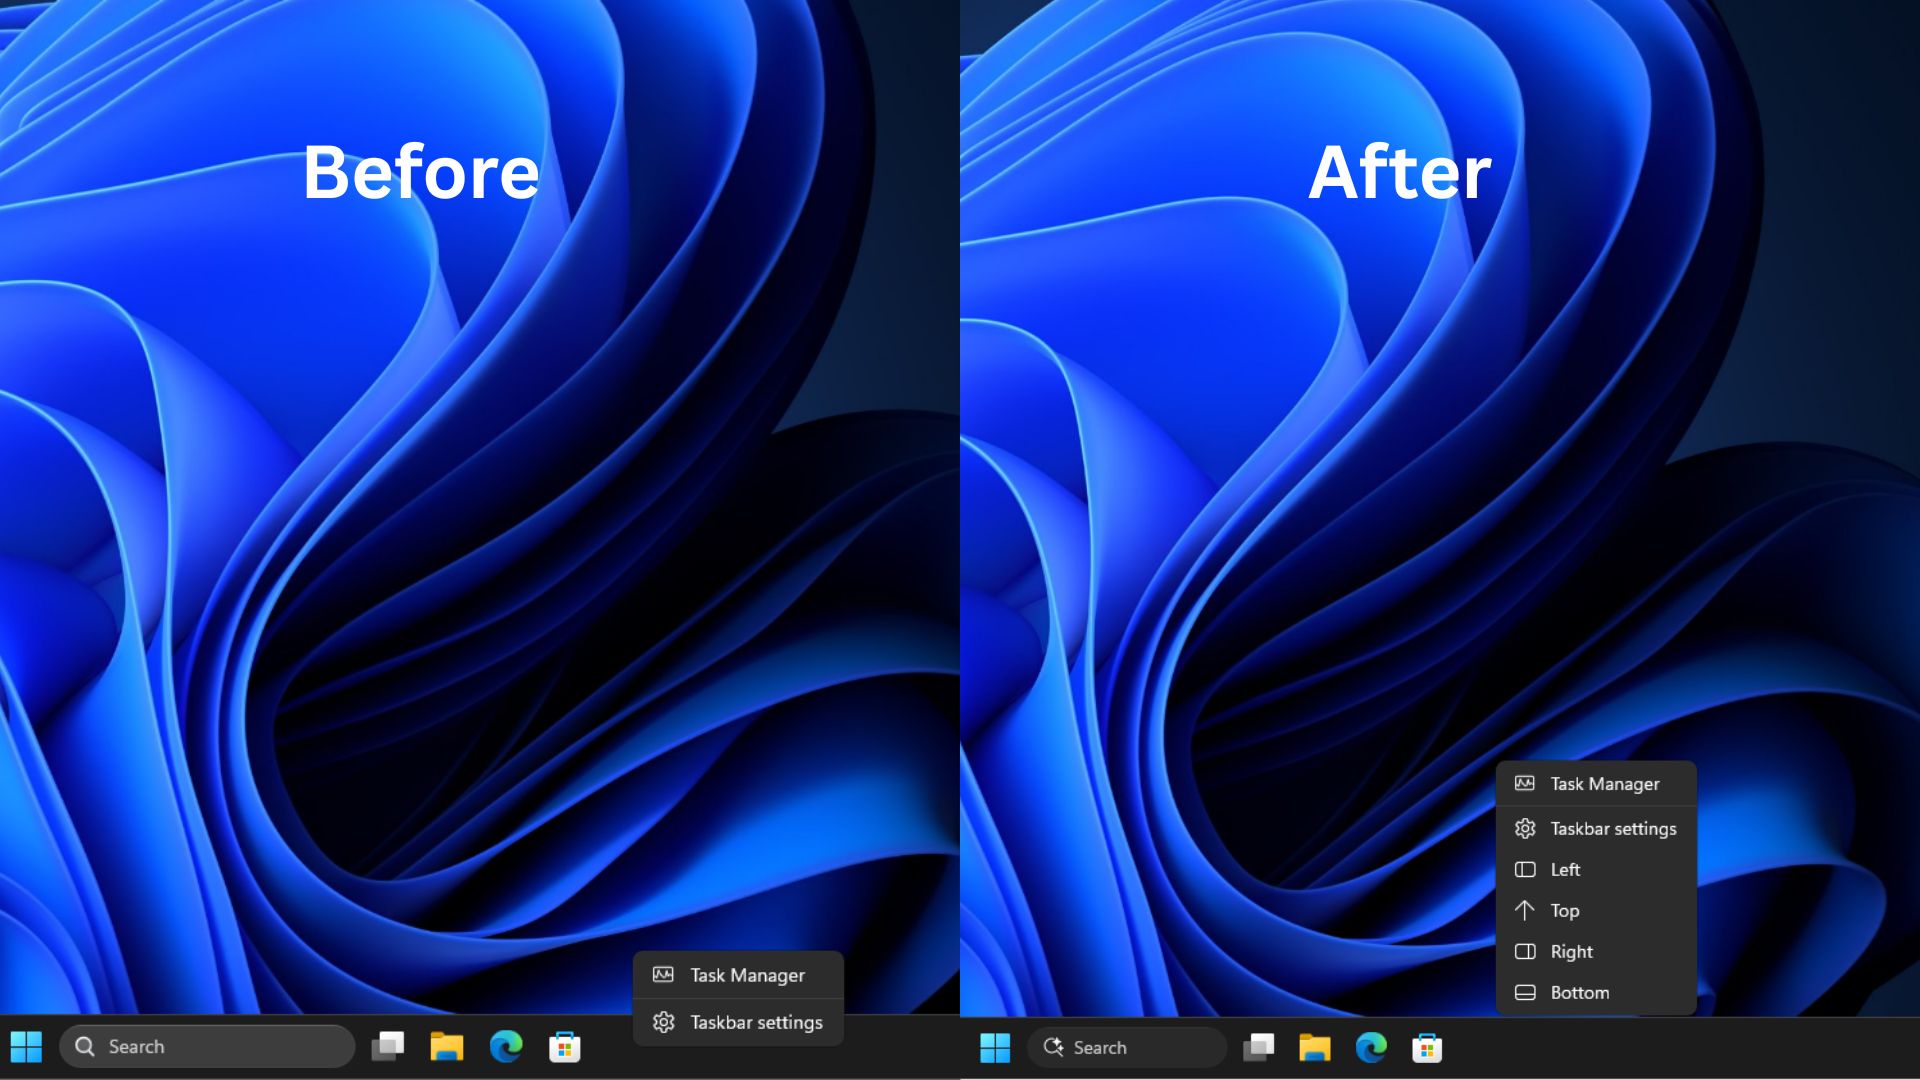Choose Task Manager in the Before context menu
This screenshot has width=1920, height=1080.
point(738,975)
